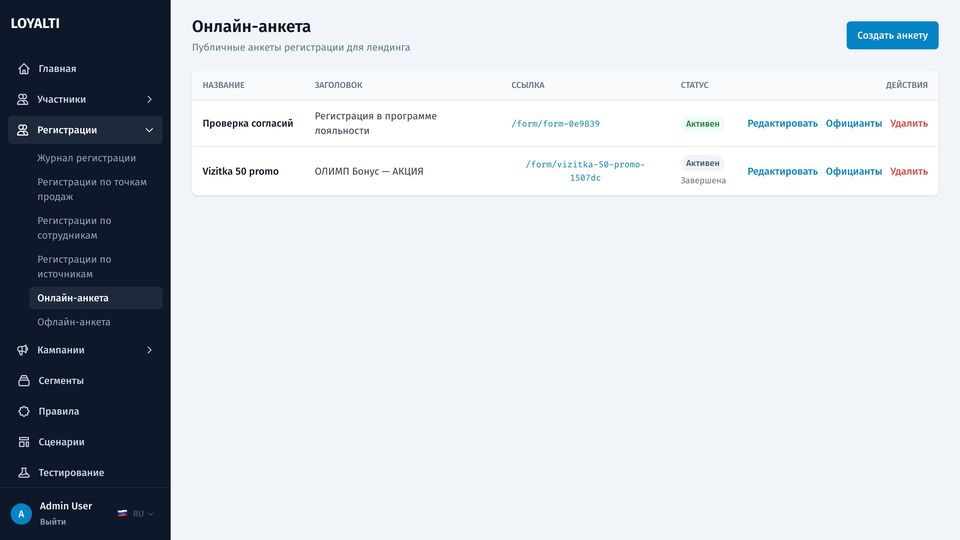Click the Публичные анкеты регистрации subtitle
This screenshot has width=960, height=540.
coord(301,48)
